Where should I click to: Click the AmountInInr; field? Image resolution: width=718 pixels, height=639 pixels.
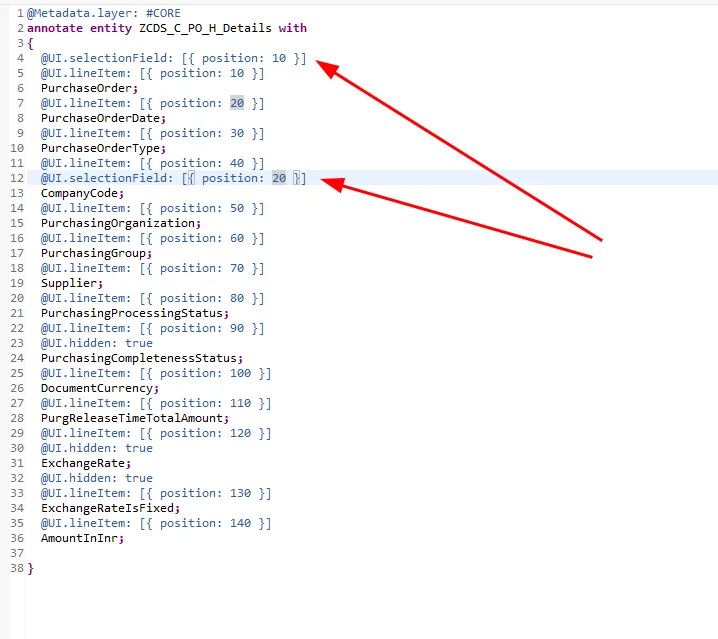click(x=82, y=538)
